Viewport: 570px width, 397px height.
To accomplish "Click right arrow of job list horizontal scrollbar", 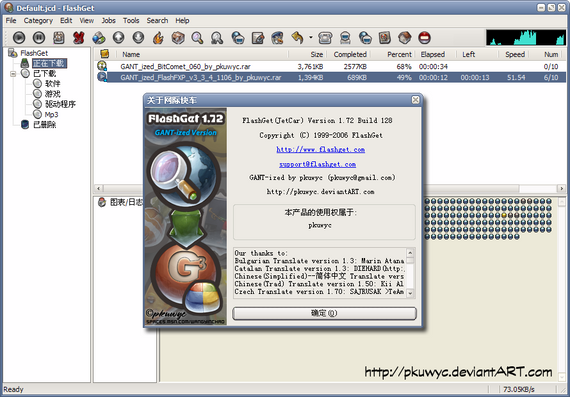I will coord(562,188).
